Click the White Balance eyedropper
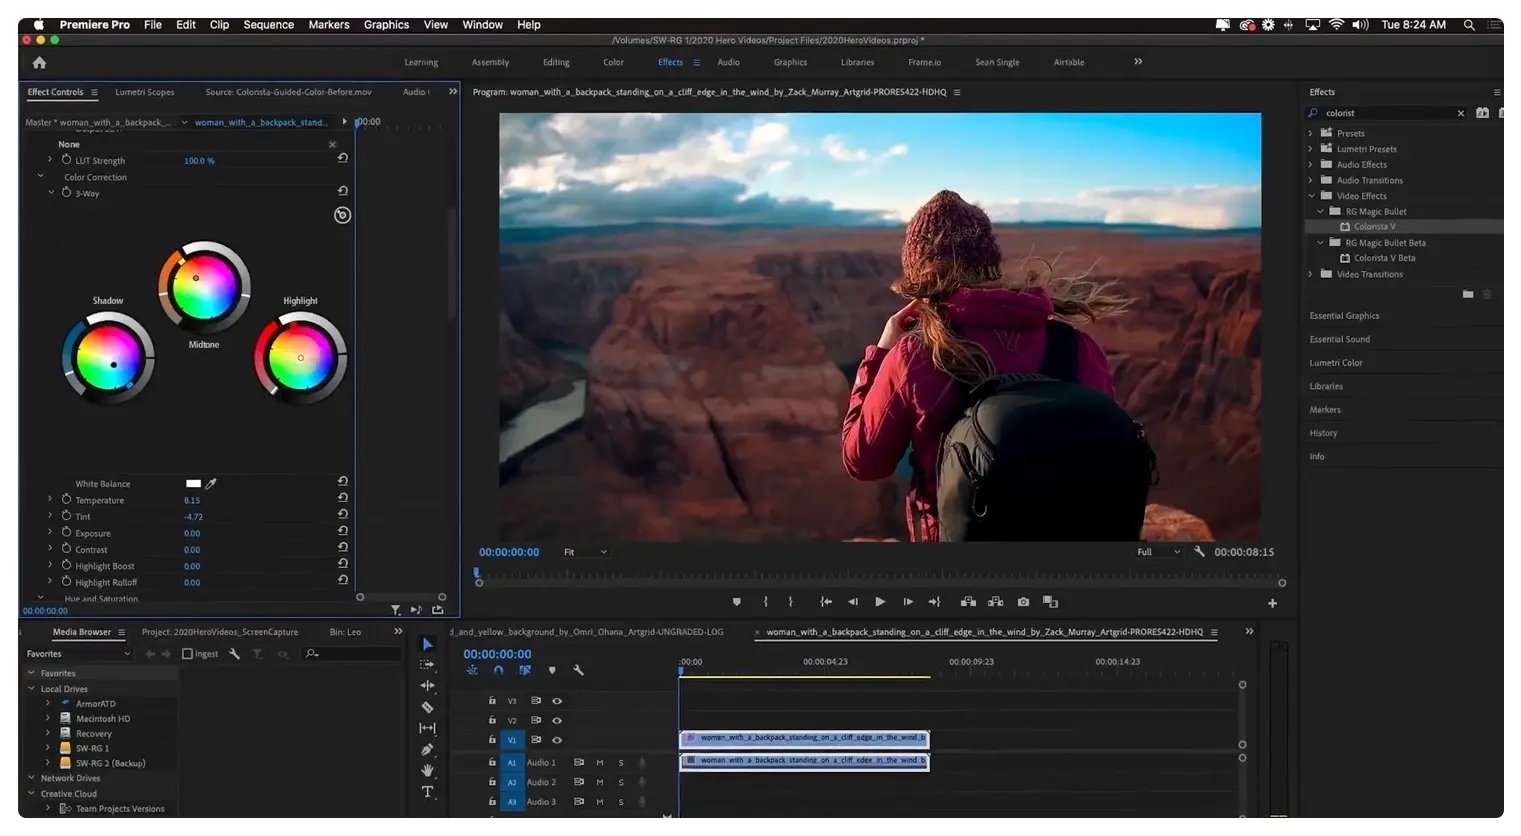The height and width of the screenshot is (836, 1521). click(x=211, y=483)
